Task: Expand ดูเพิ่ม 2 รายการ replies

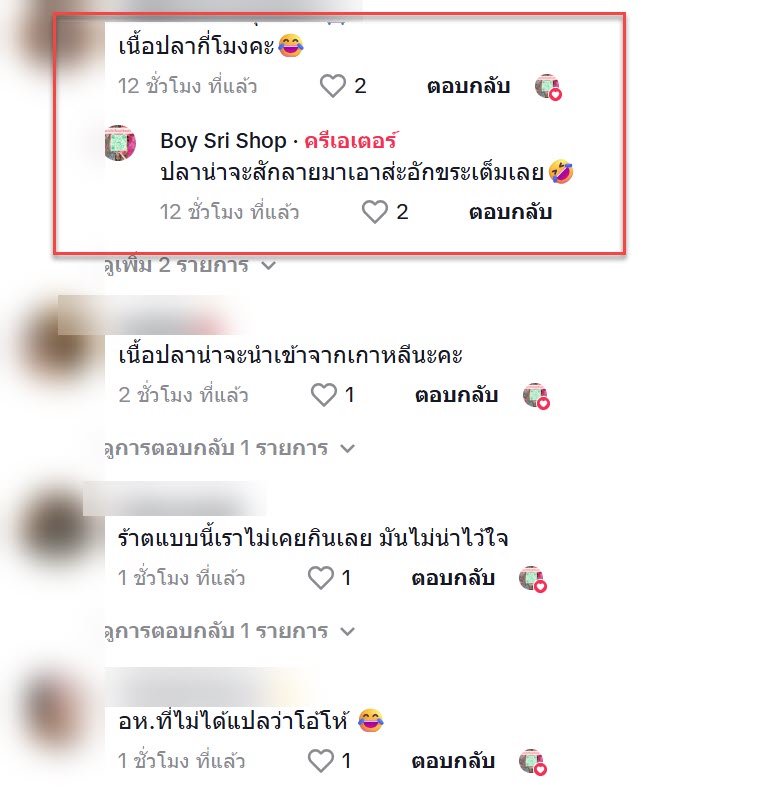Action: 190,265
